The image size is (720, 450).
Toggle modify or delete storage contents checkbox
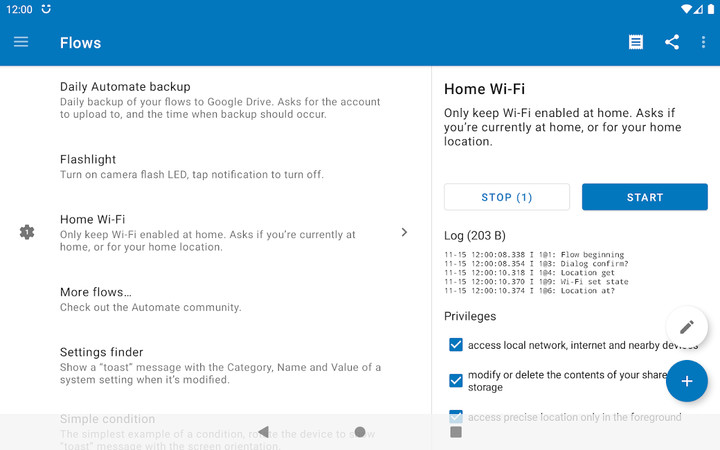[x=456, y=380]
